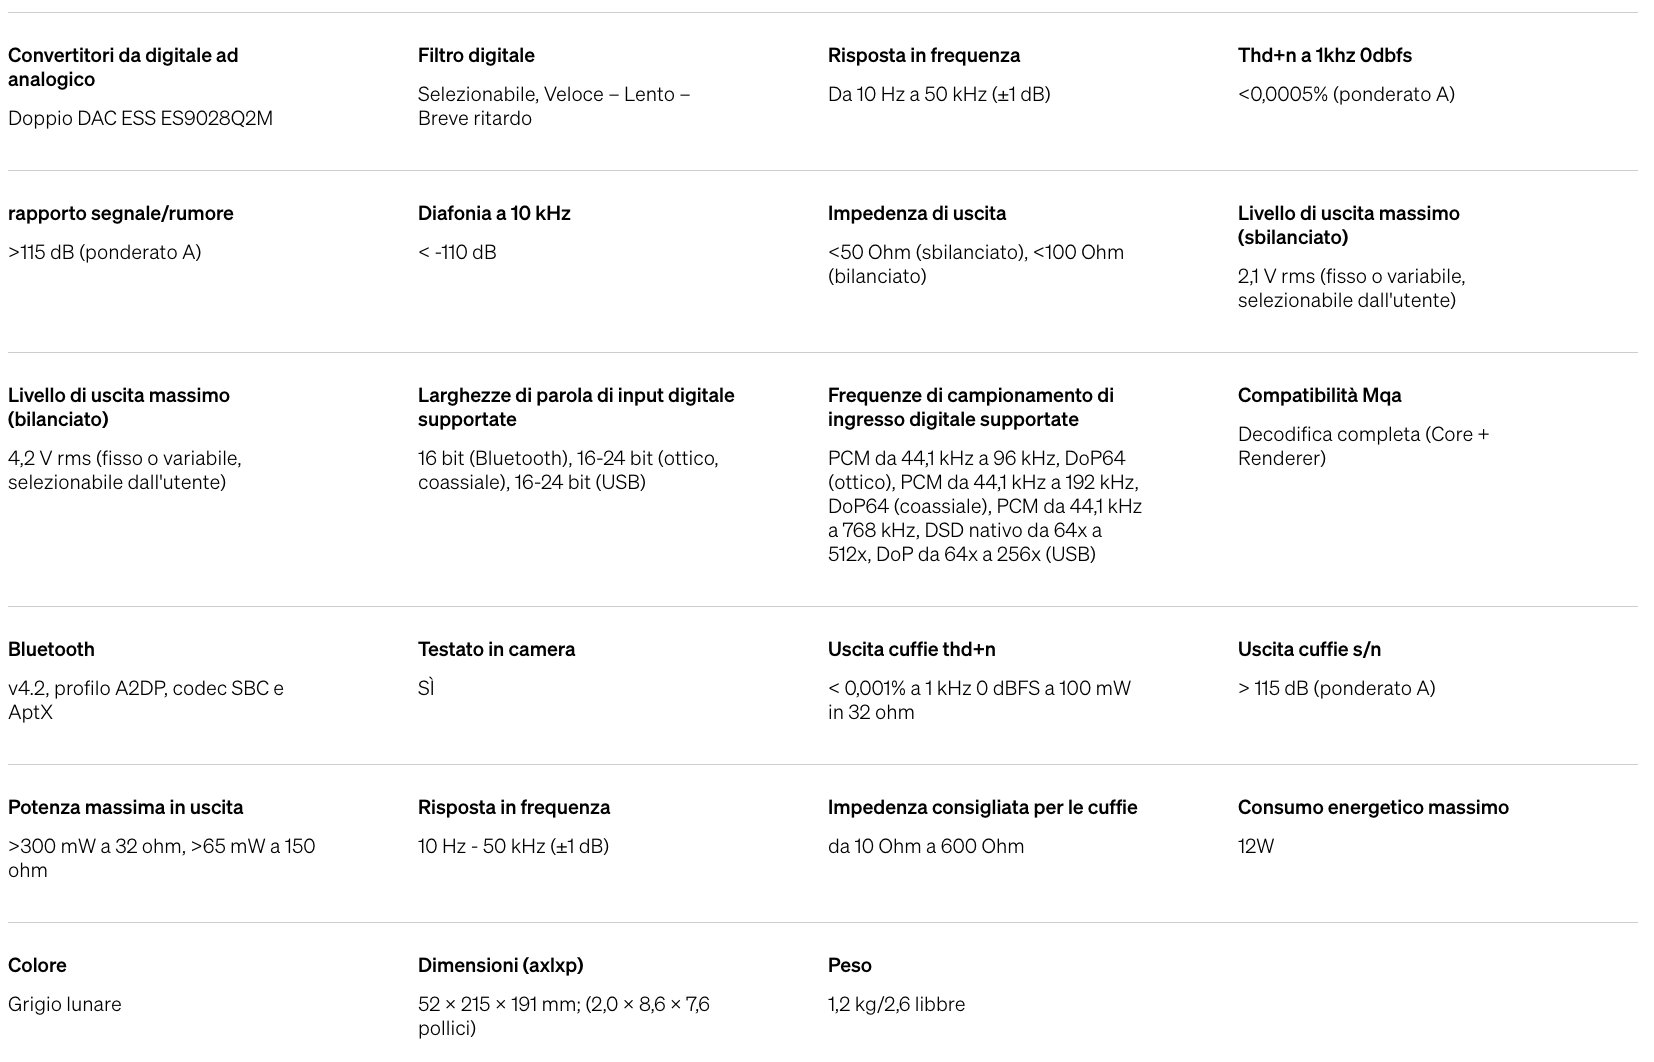
Task: Click the 'Dimensioni (axlxp)' heading
Action: 500,965
